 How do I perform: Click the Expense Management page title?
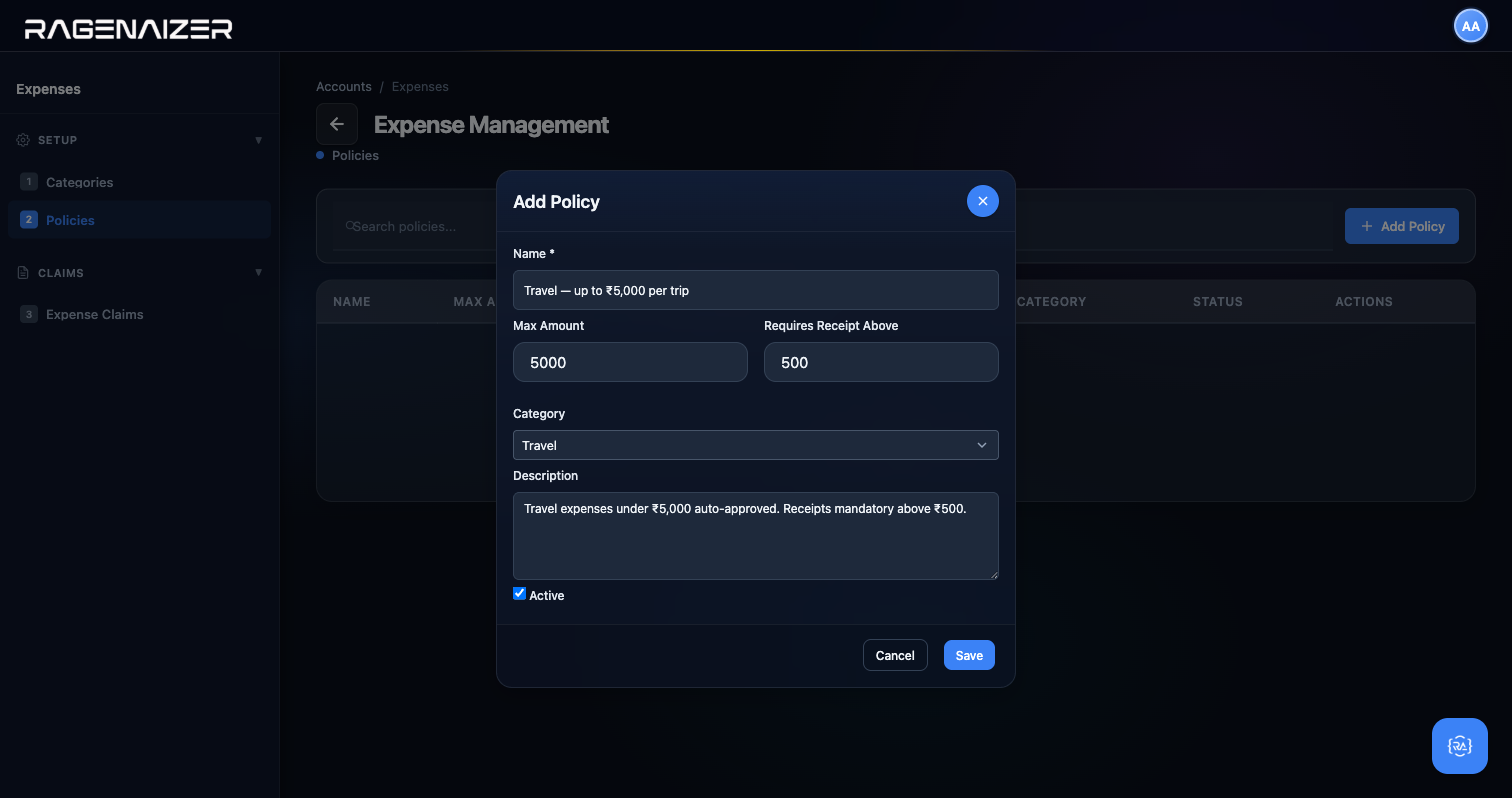pos(491,124)
